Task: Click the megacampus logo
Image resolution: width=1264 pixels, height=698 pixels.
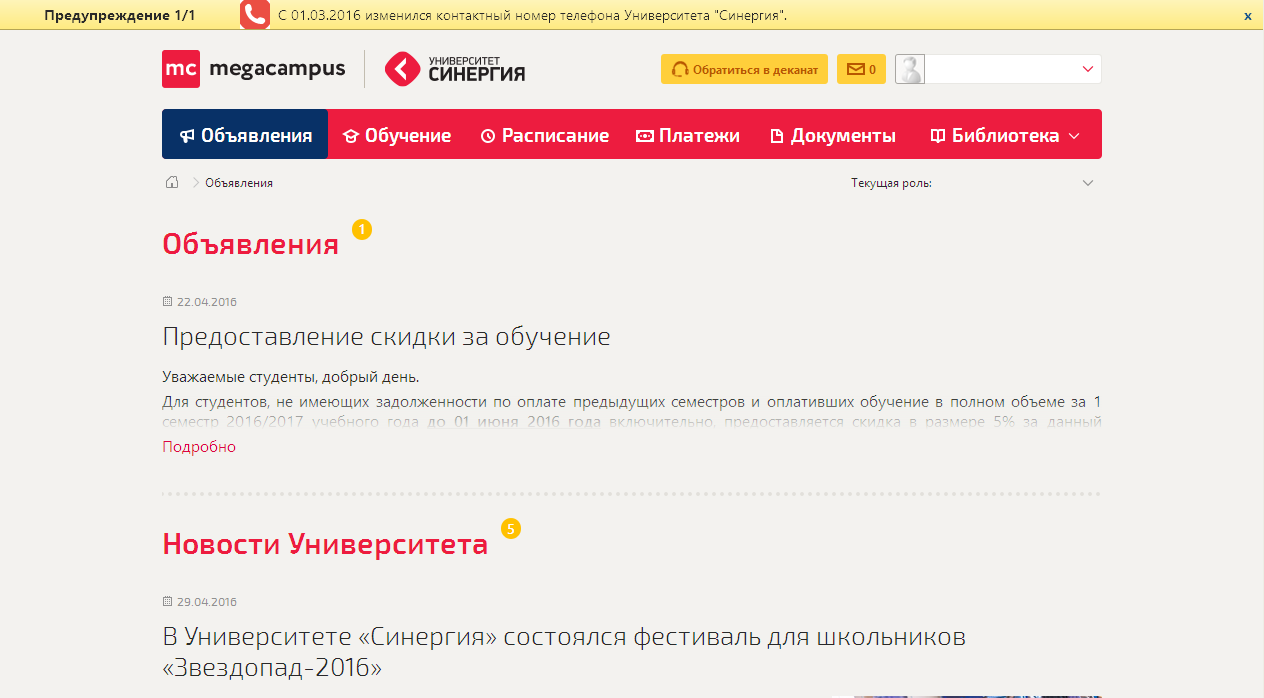Action: click(254, 69)
